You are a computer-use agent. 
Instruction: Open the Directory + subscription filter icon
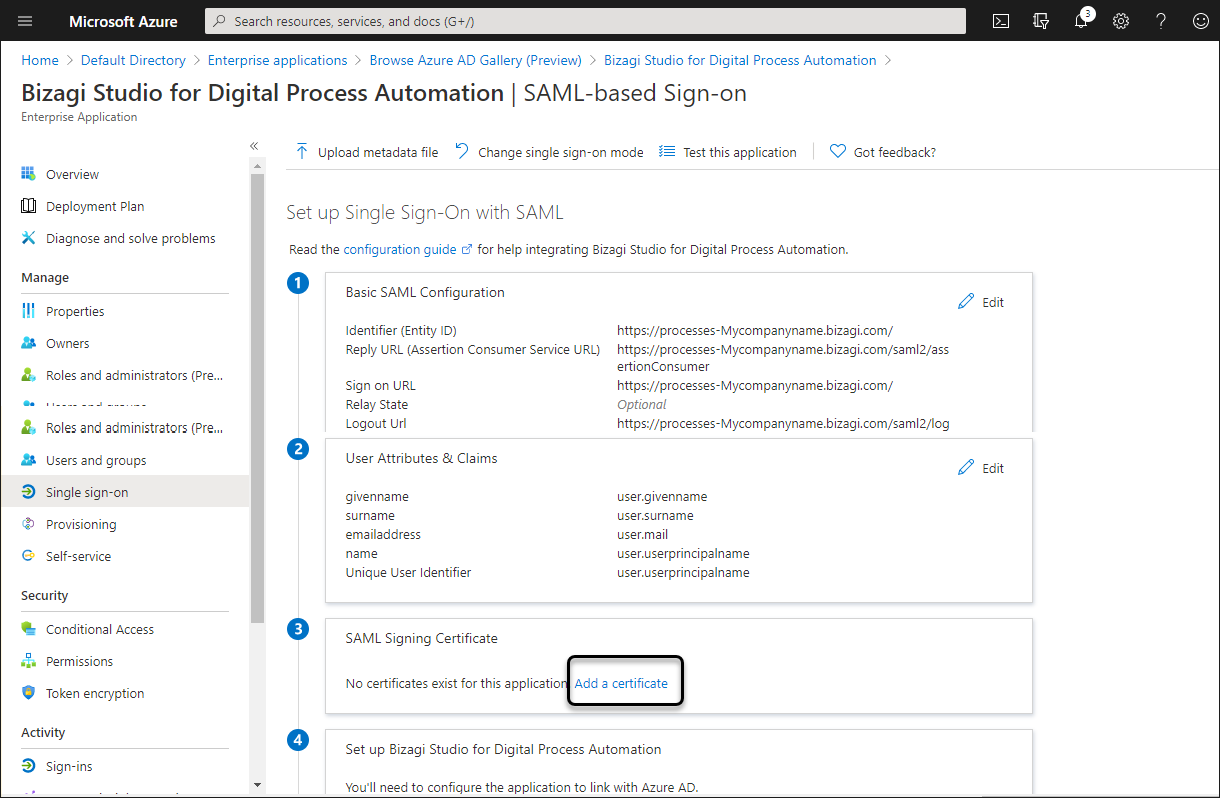click(1041, 21)
